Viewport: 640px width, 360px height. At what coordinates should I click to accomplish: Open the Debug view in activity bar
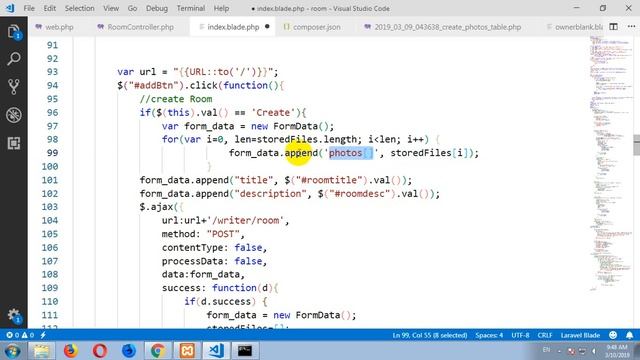[13, 115]
